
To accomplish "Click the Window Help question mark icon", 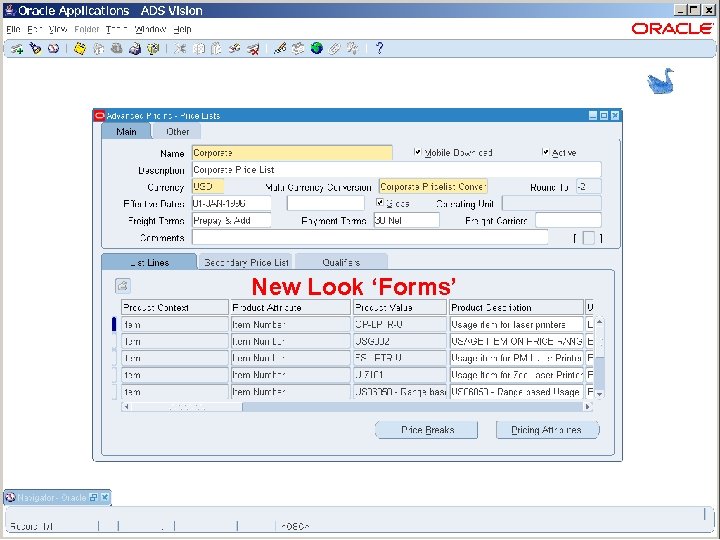I will 379,48.
